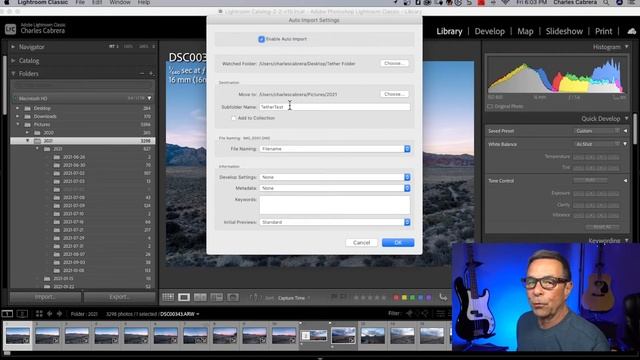Click the Export button
Viewport: 640px width, 360px height.
coord(120,297)
